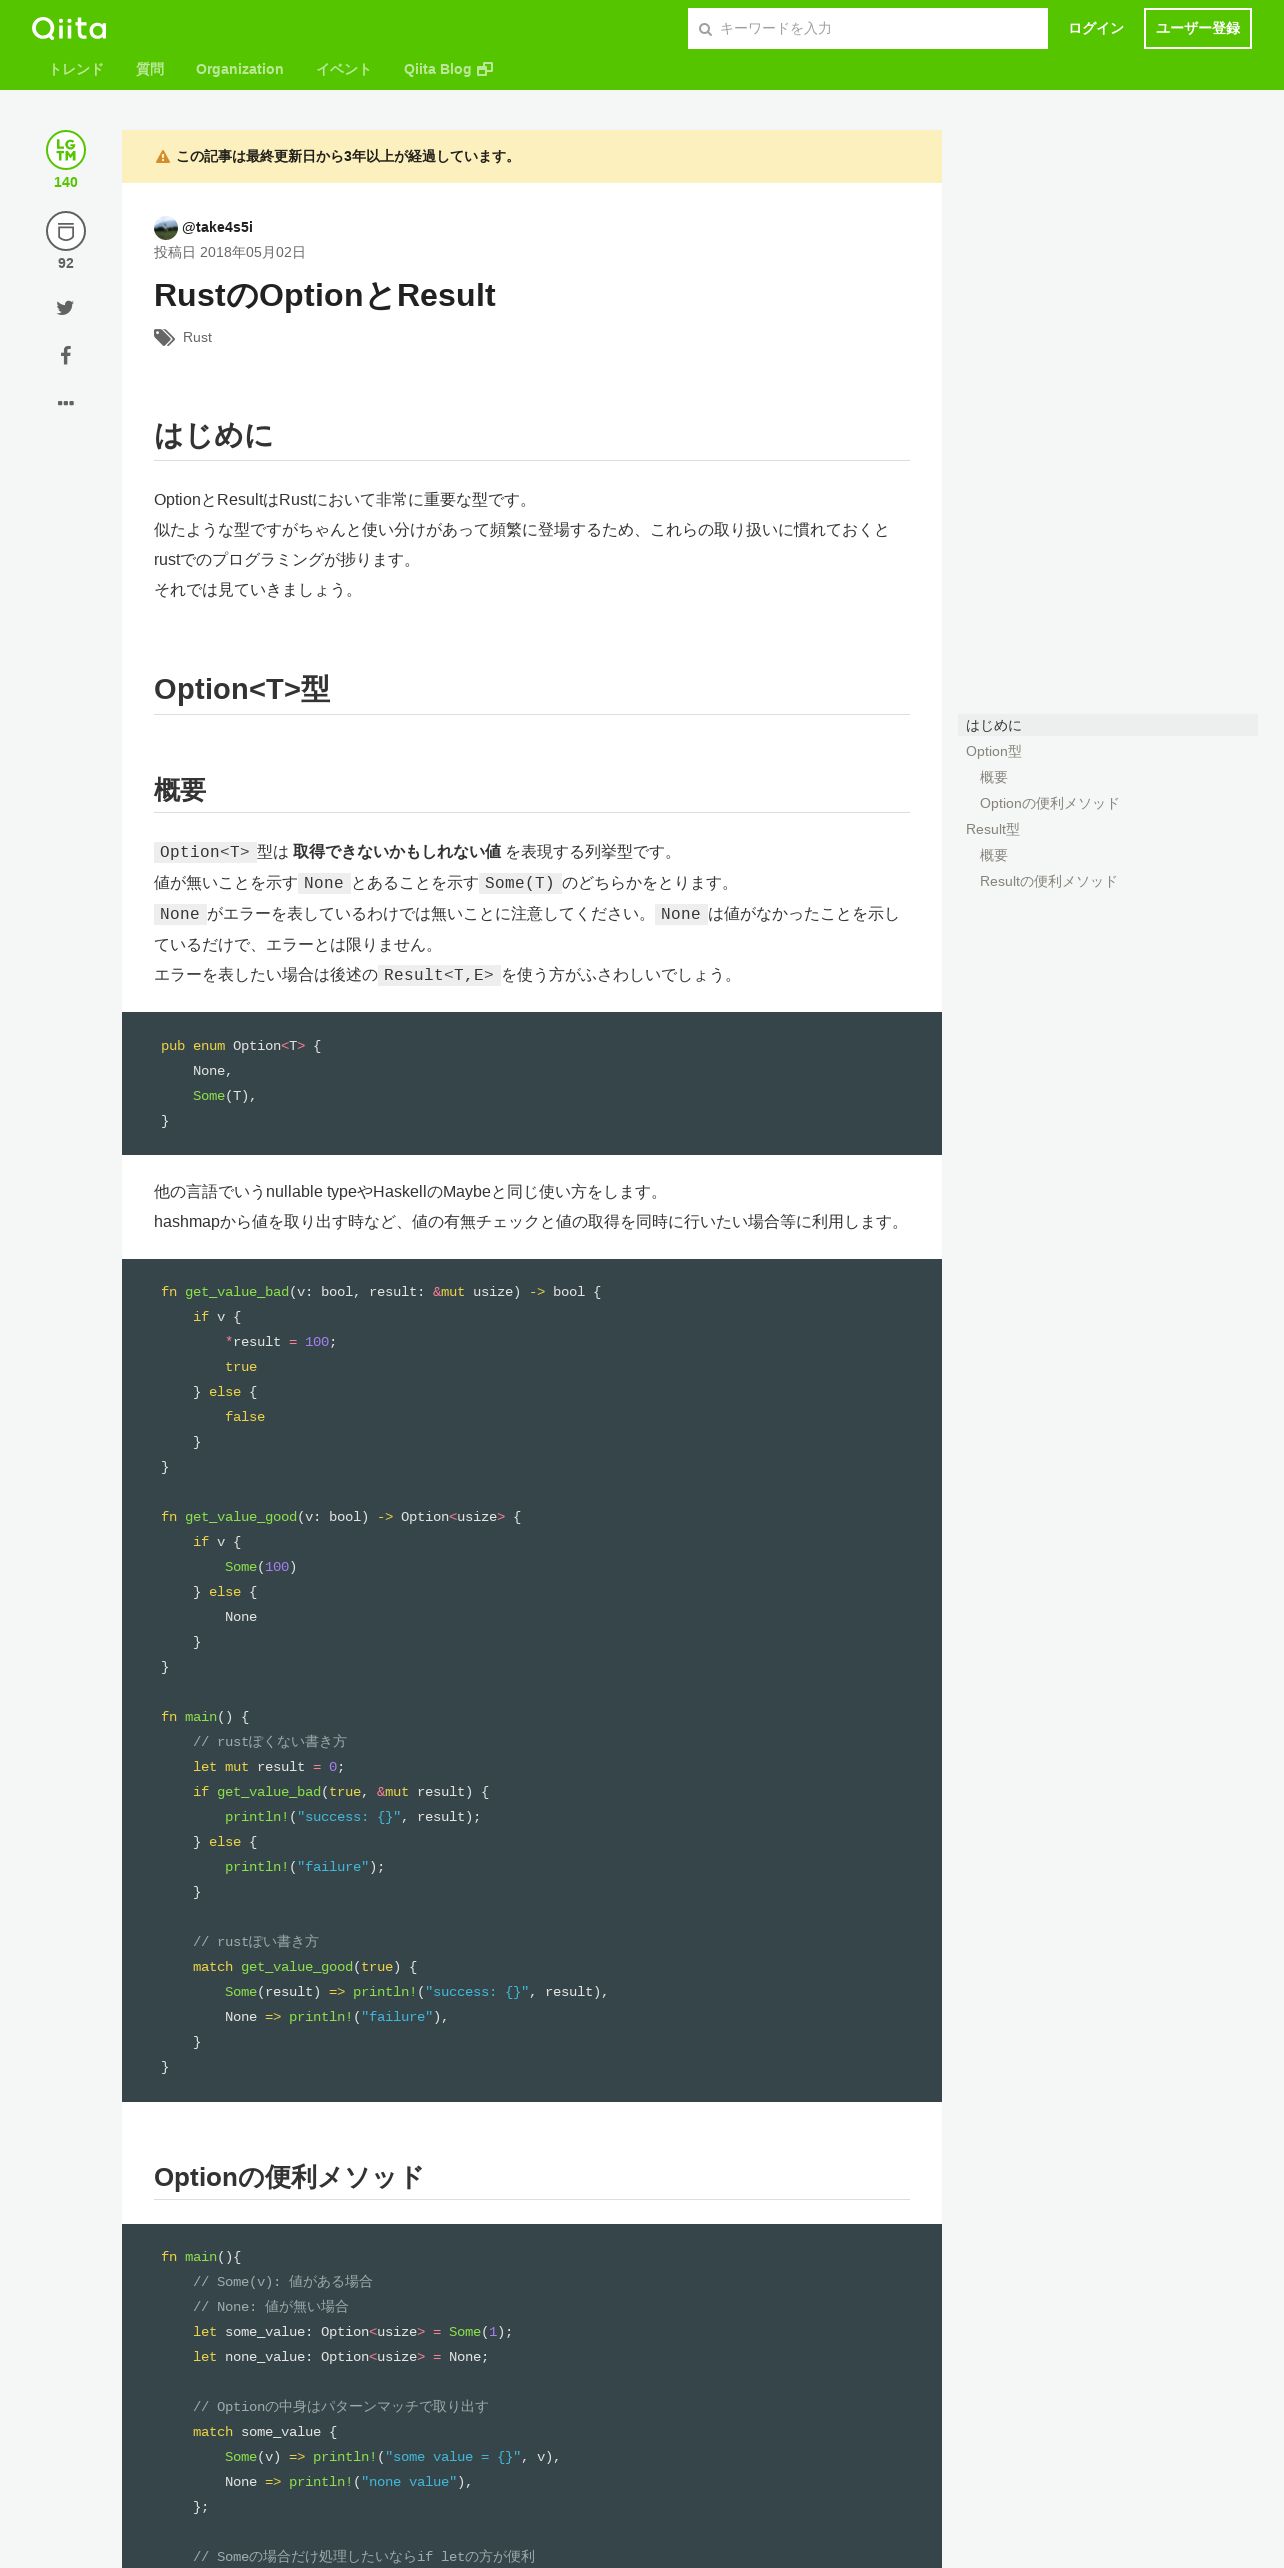Click the pub enum Option<T> code line
Viewport: 1284px width, 2568px height.
click(241, 1046)
